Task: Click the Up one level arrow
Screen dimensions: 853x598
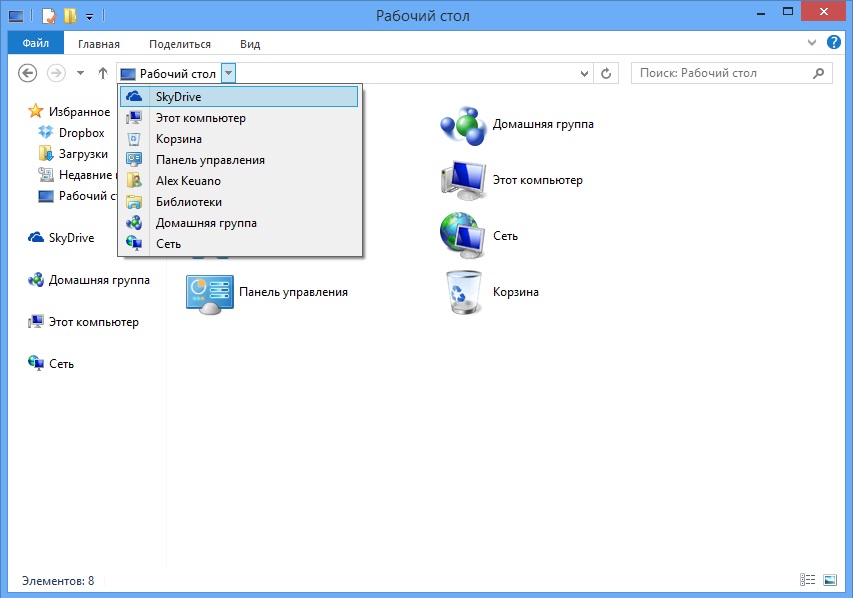Action: tap(102, 73)
